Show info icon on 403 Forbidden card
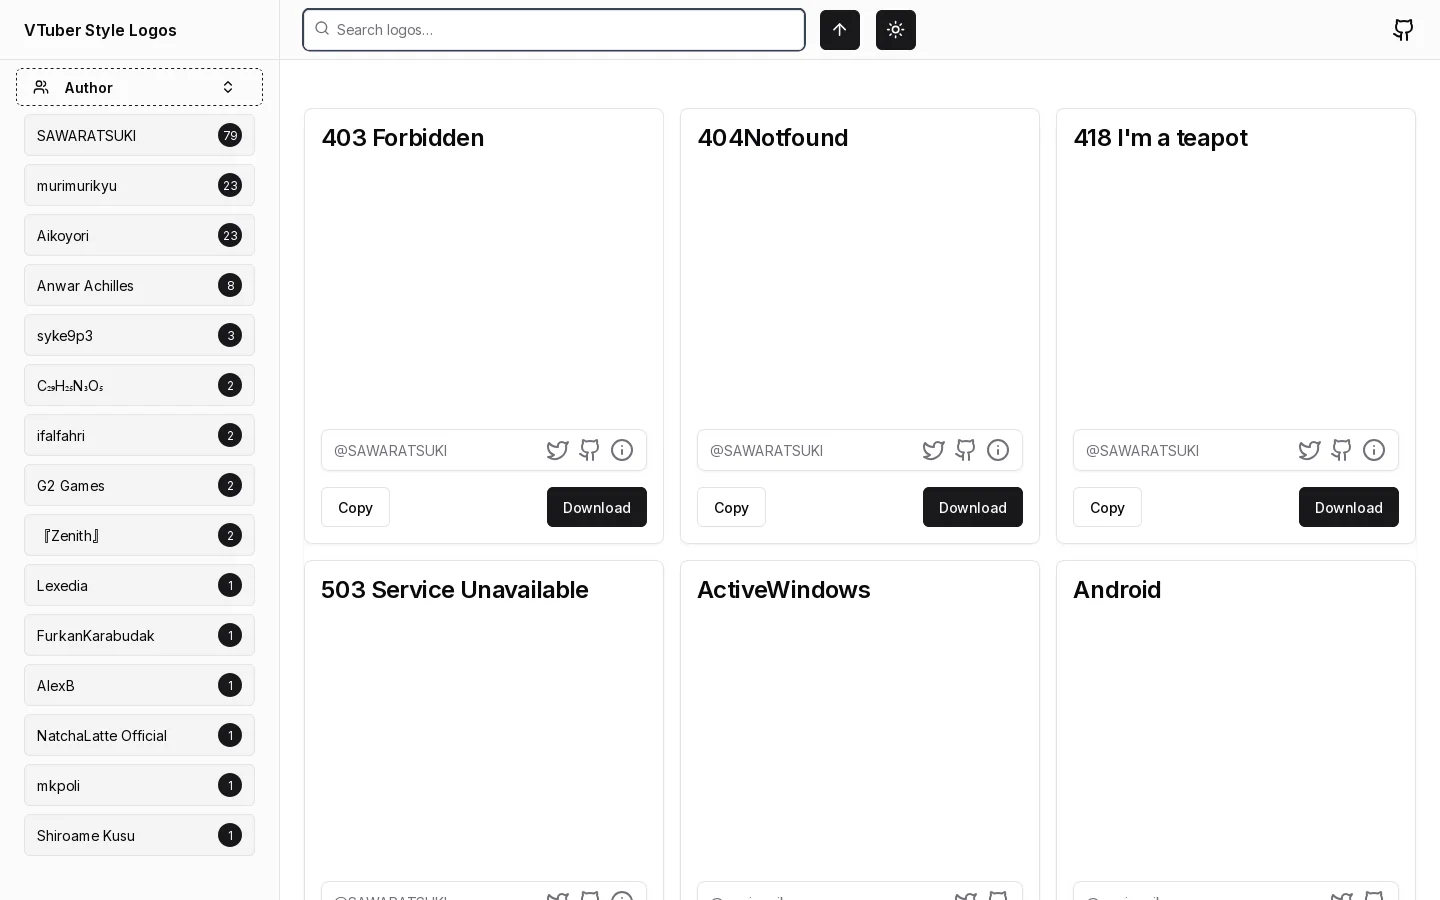 pos(622,450)
